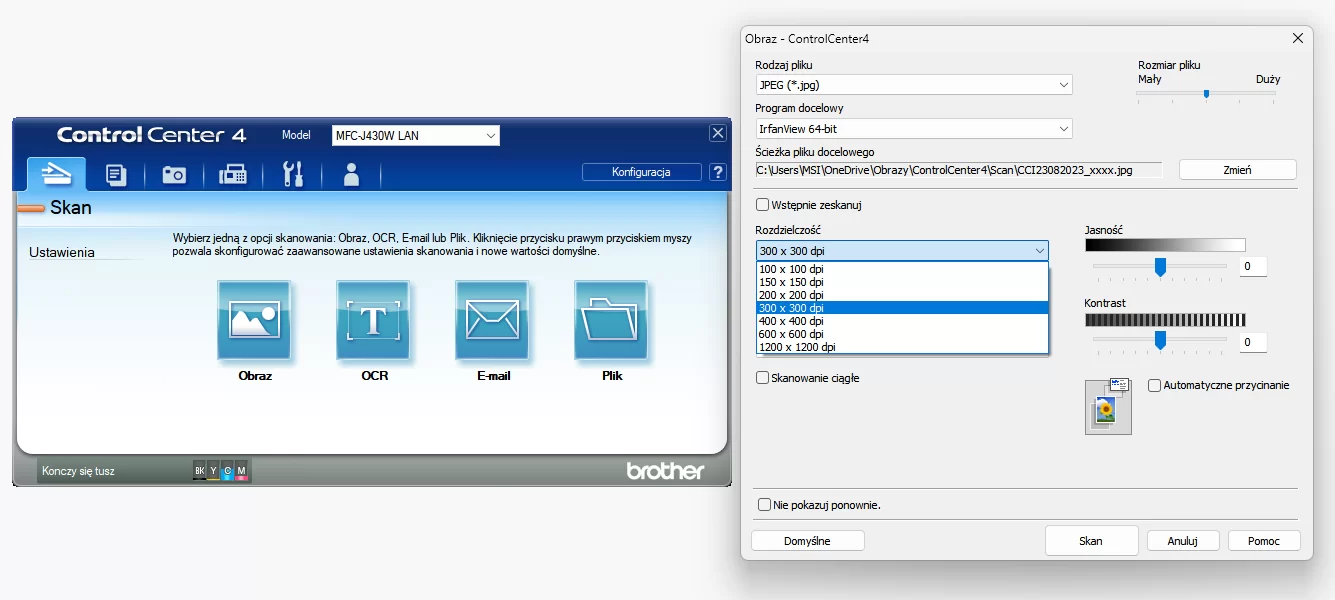
Task: Select the 200 x 200 dpi option
Action: (x=902, y=295)
